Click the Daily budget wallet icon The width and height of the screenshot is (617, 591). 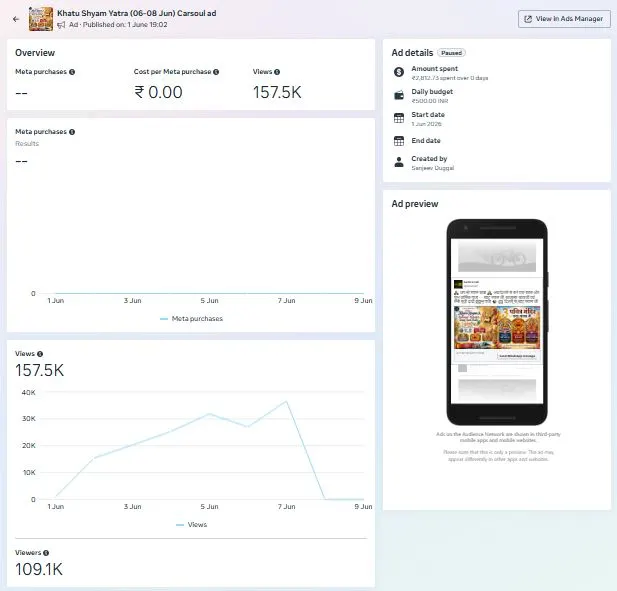coord(399,95)
